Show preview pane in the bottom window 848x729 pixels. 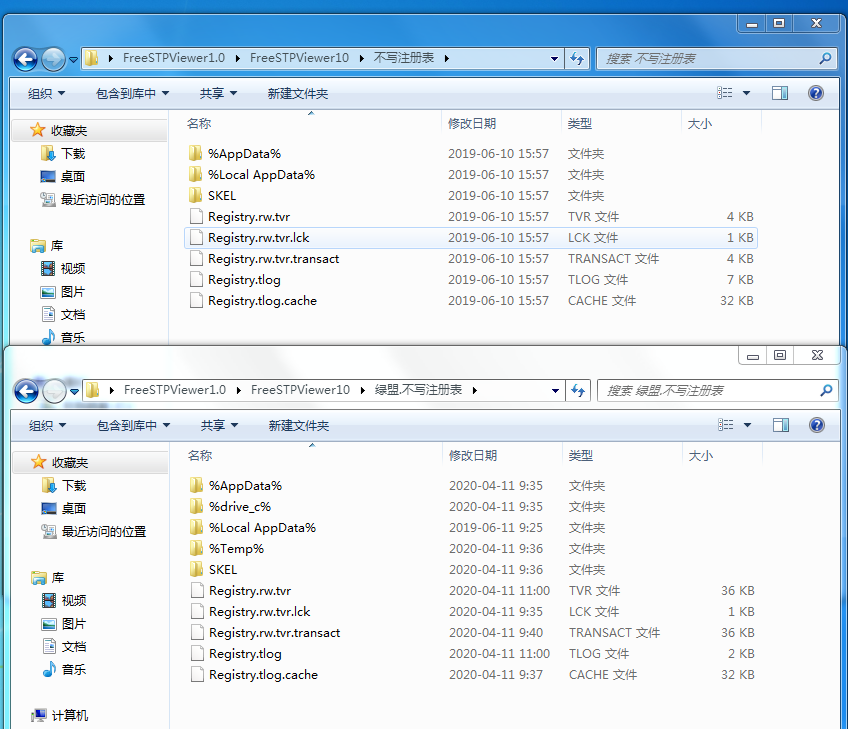[x=781, y=425]
